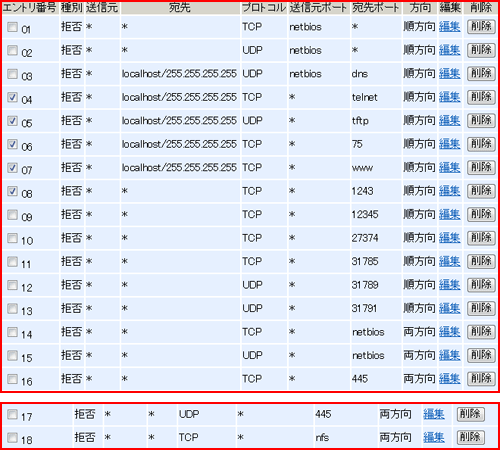Click 削除 button for entry 13

pyautogui.click(x=481, y=308)
